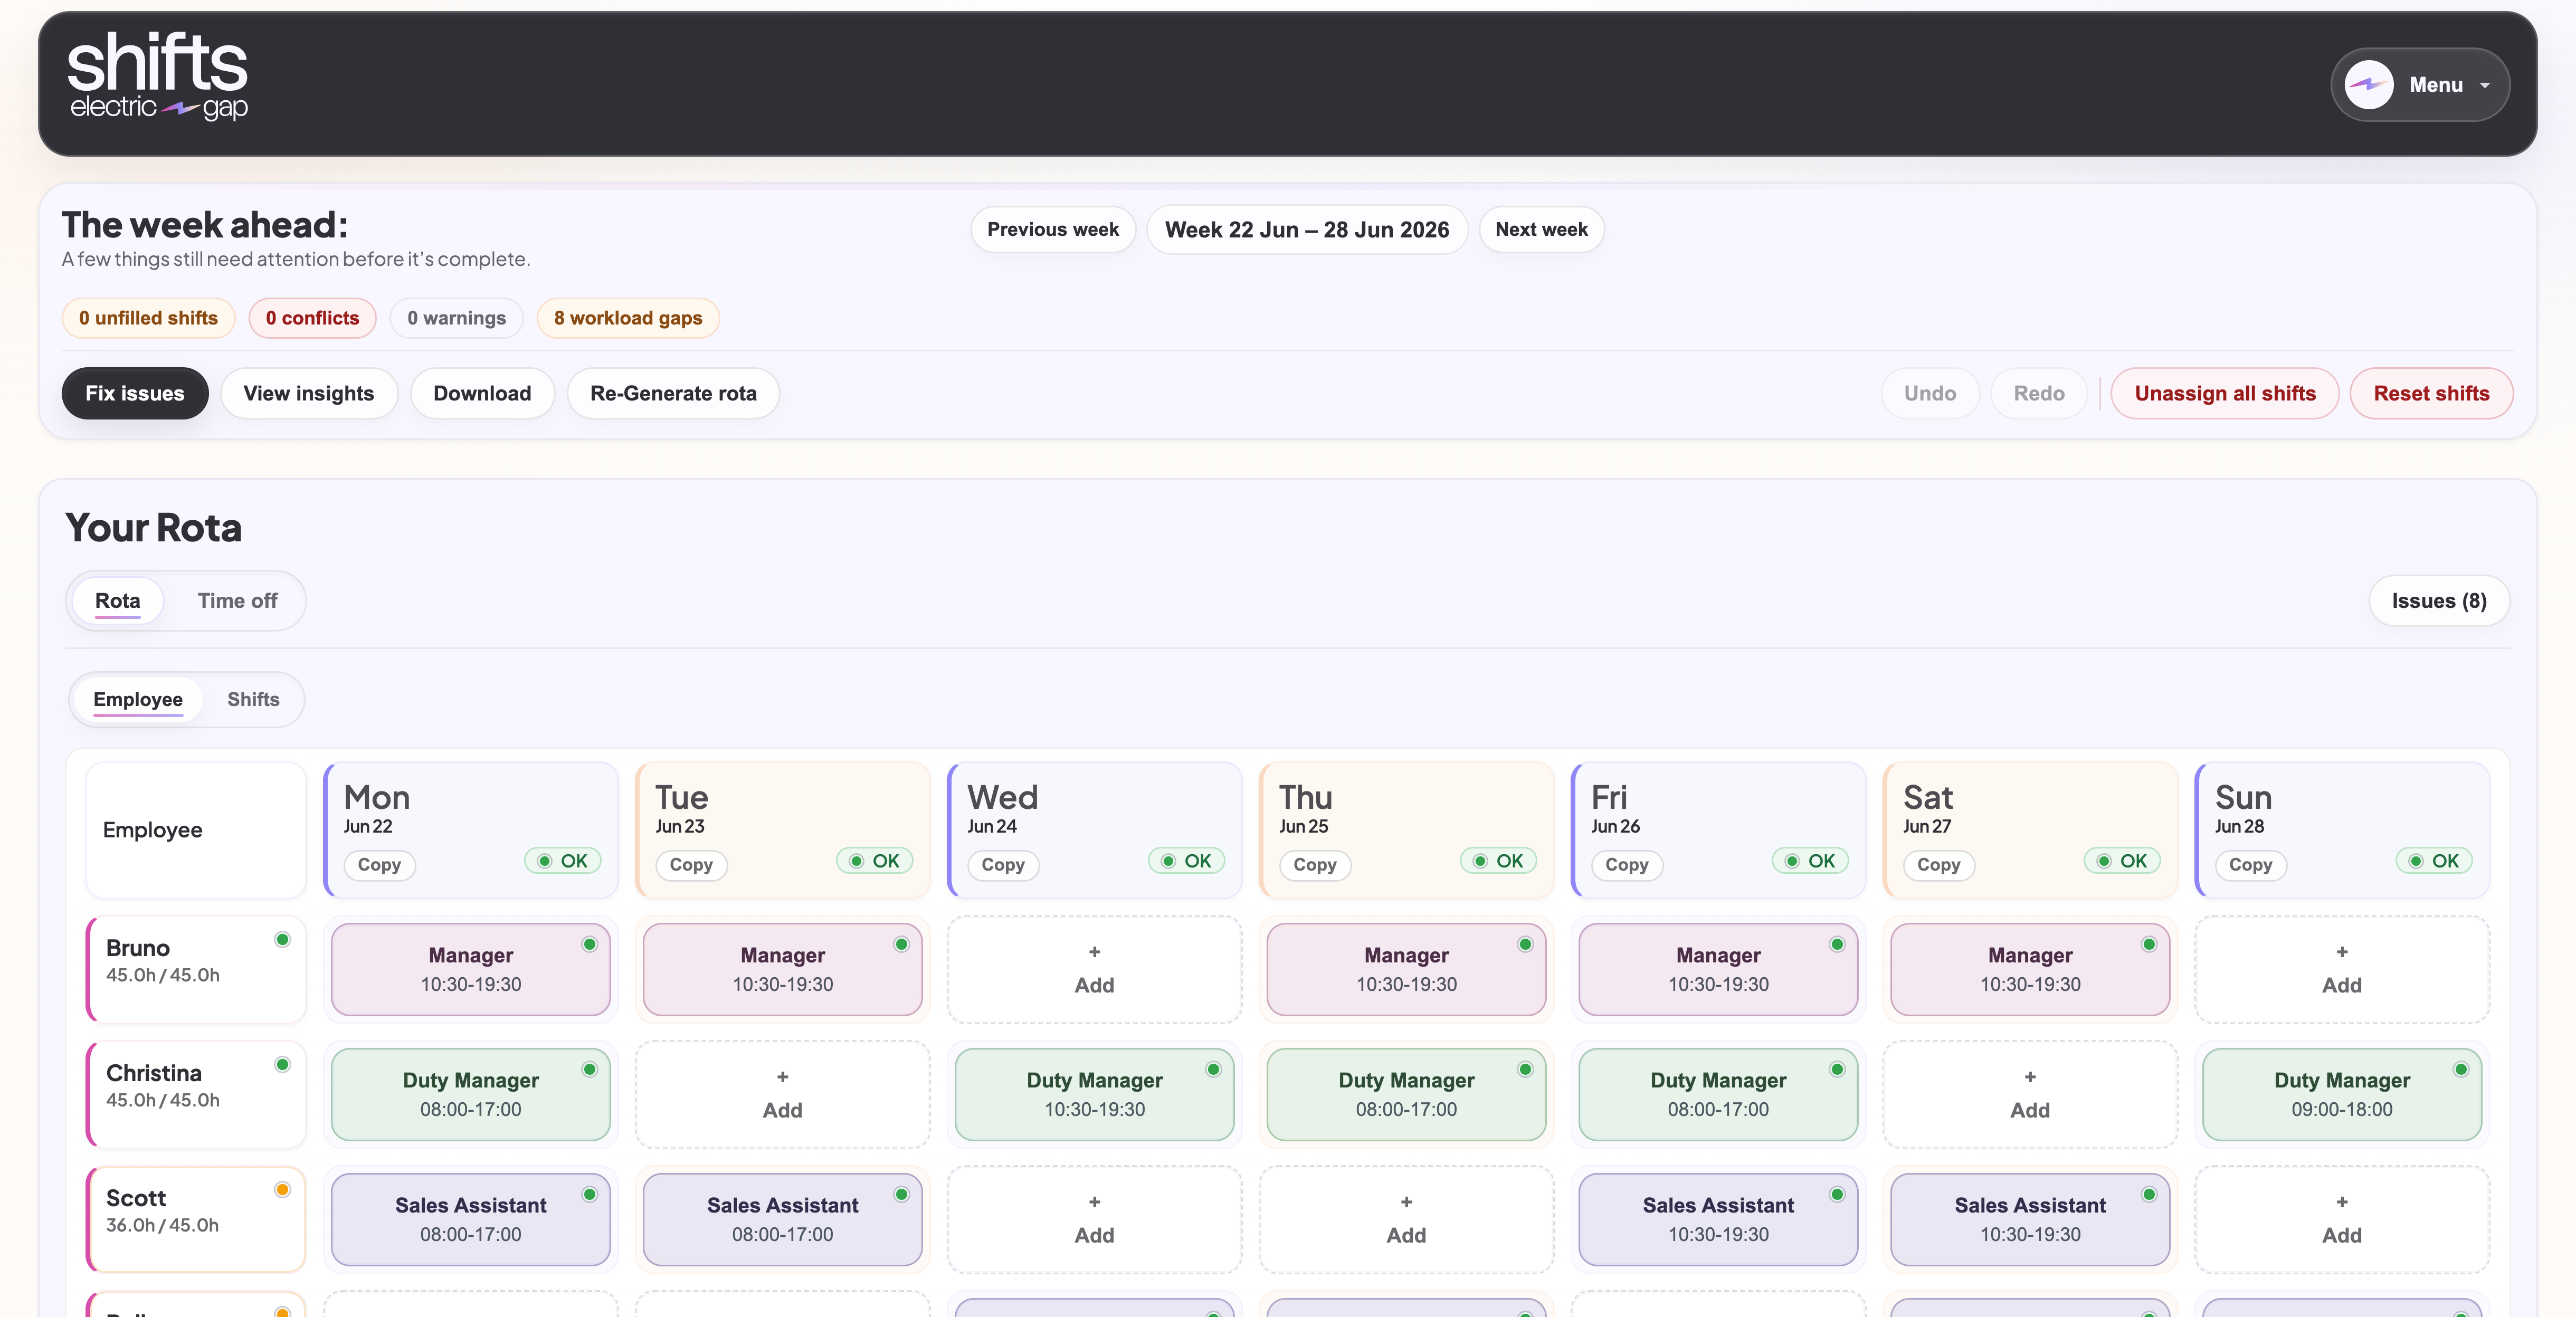Copy Tuesday Jun 23 shifts
The width and height of the screenshot is (2576, 1317).
point(691,865)
